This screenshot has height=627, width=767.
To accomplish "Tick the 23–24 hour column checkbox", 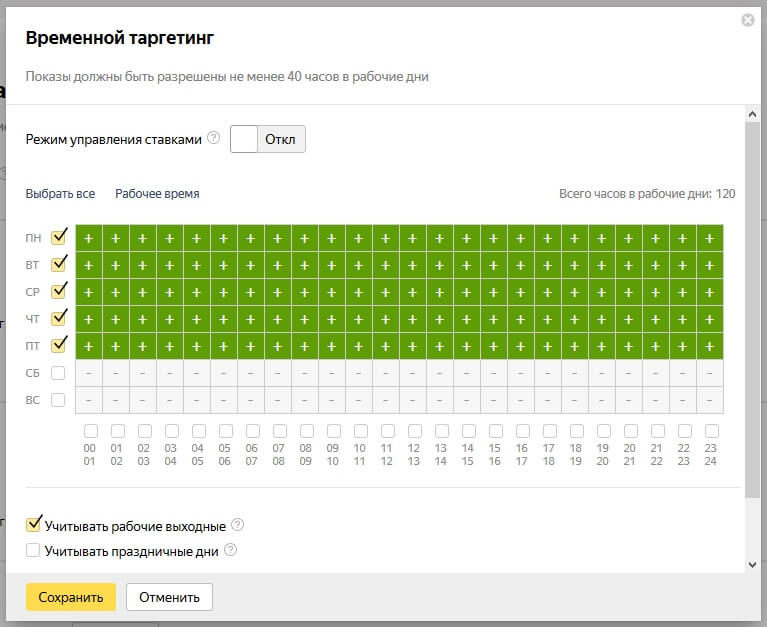I will (710, 431).
